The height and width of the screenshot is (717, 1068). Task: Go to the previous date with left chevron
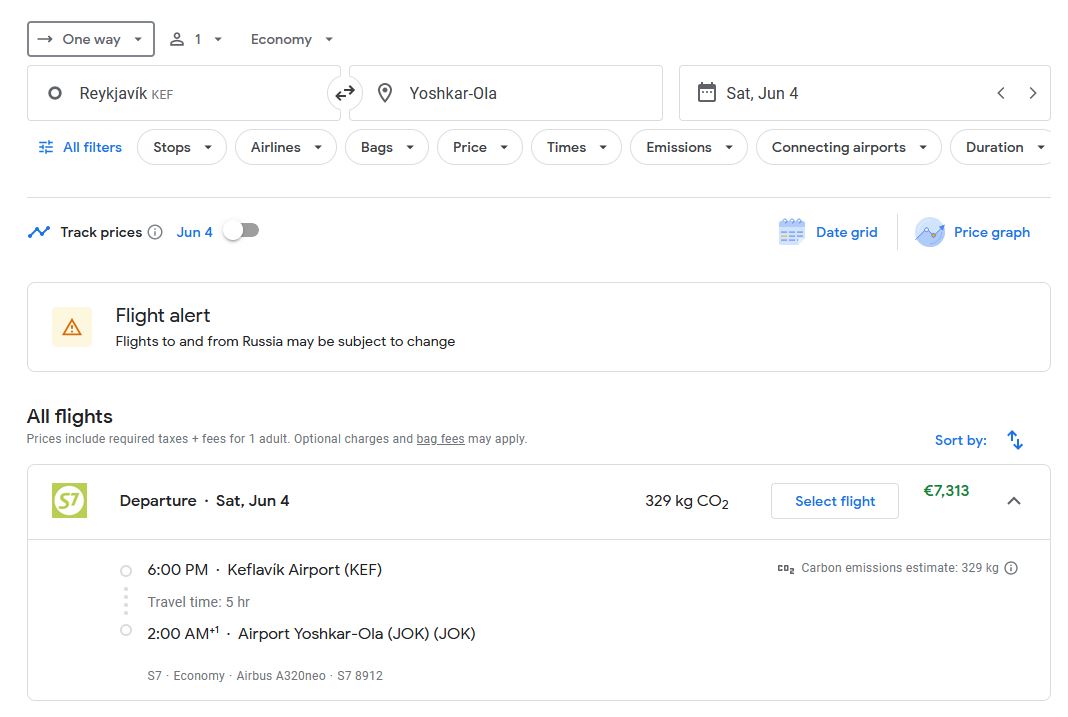click(1001, 93)
